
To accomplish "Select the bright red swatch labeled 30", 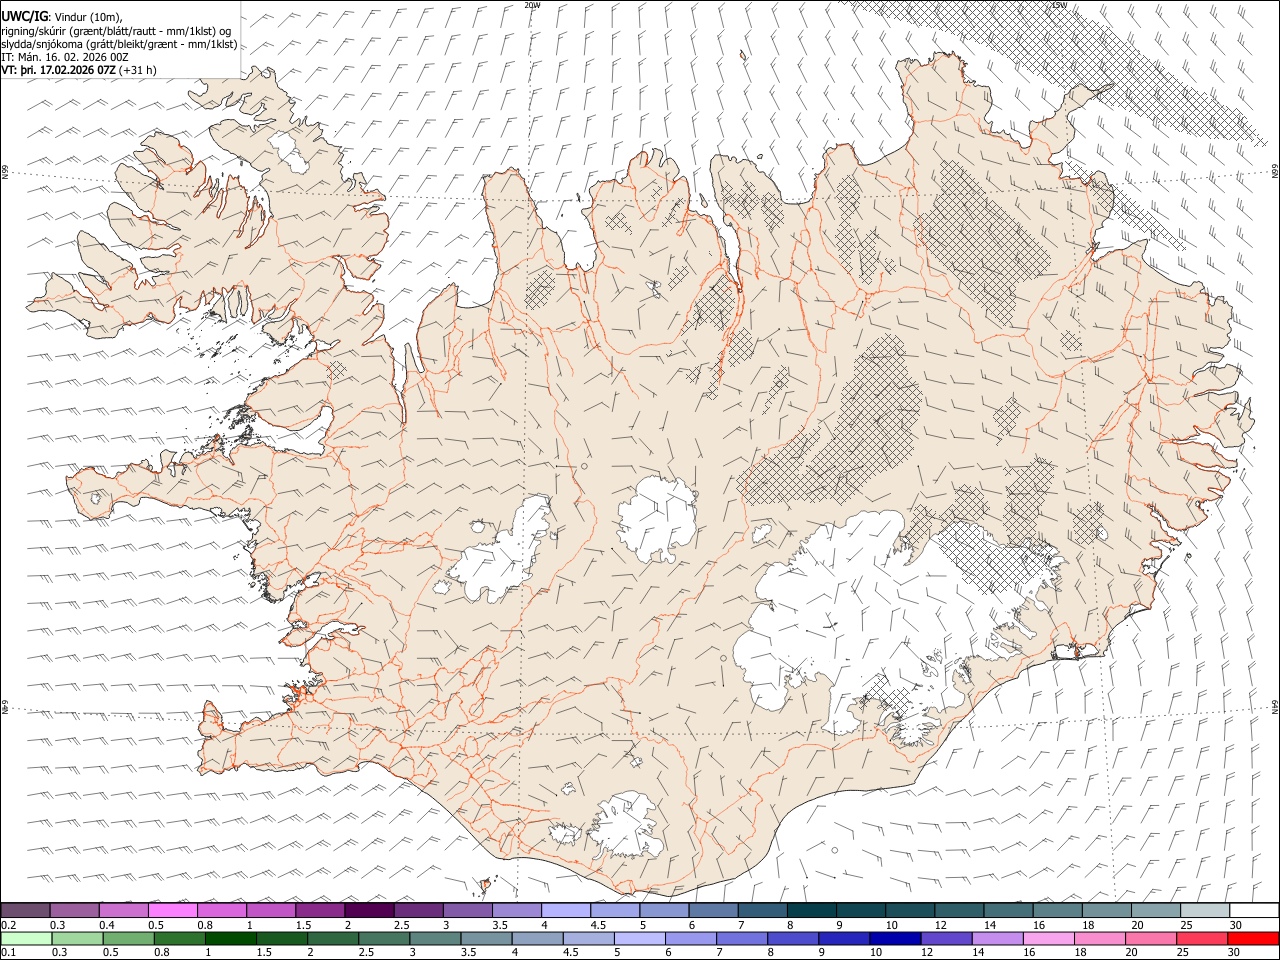I will coord(1253,938).
